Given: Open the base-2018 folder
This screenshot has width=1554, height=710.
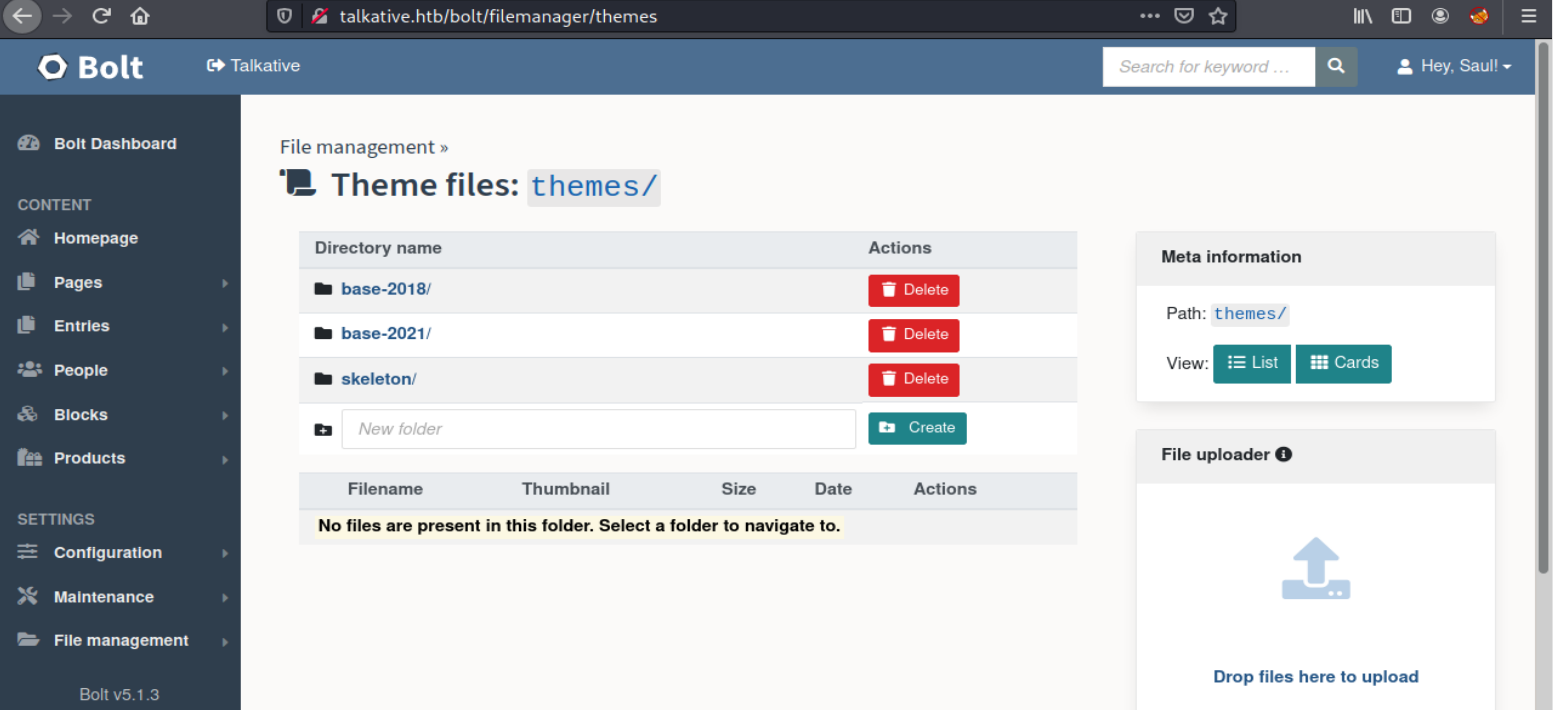Looking at the screenshot, I should (x=385, y=289).
